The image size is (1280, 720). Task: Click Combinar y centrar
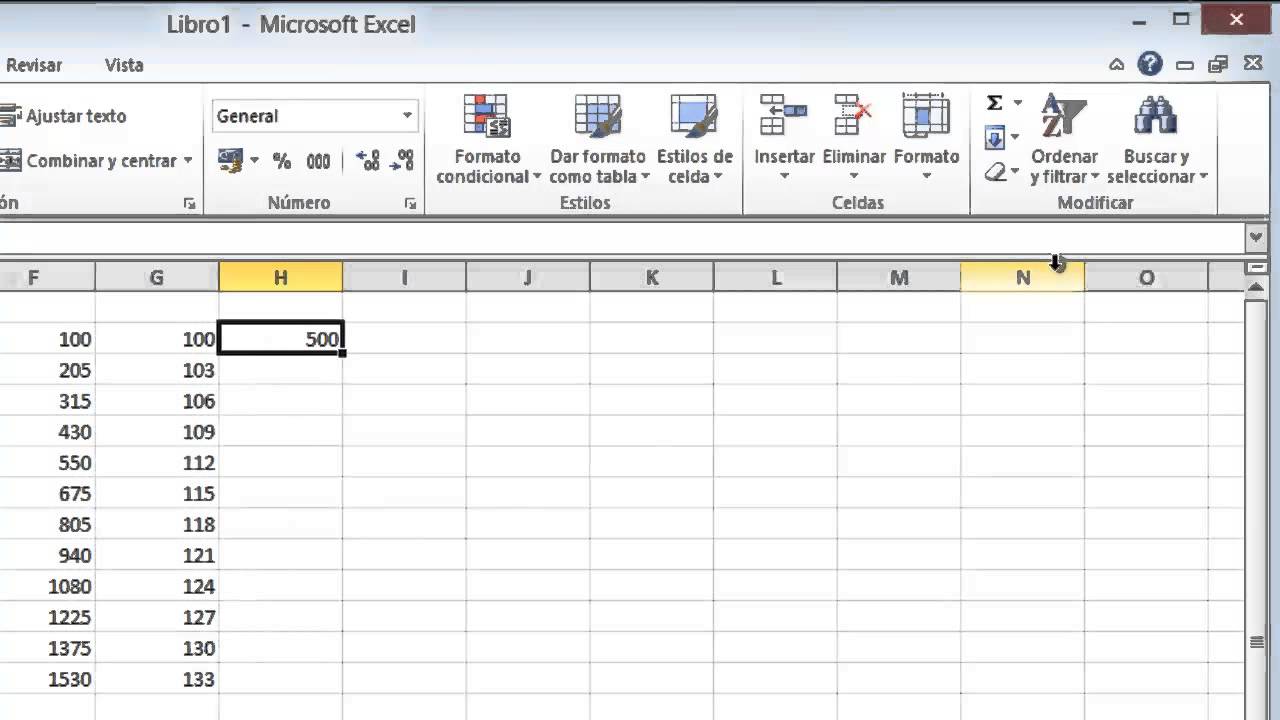90,160
